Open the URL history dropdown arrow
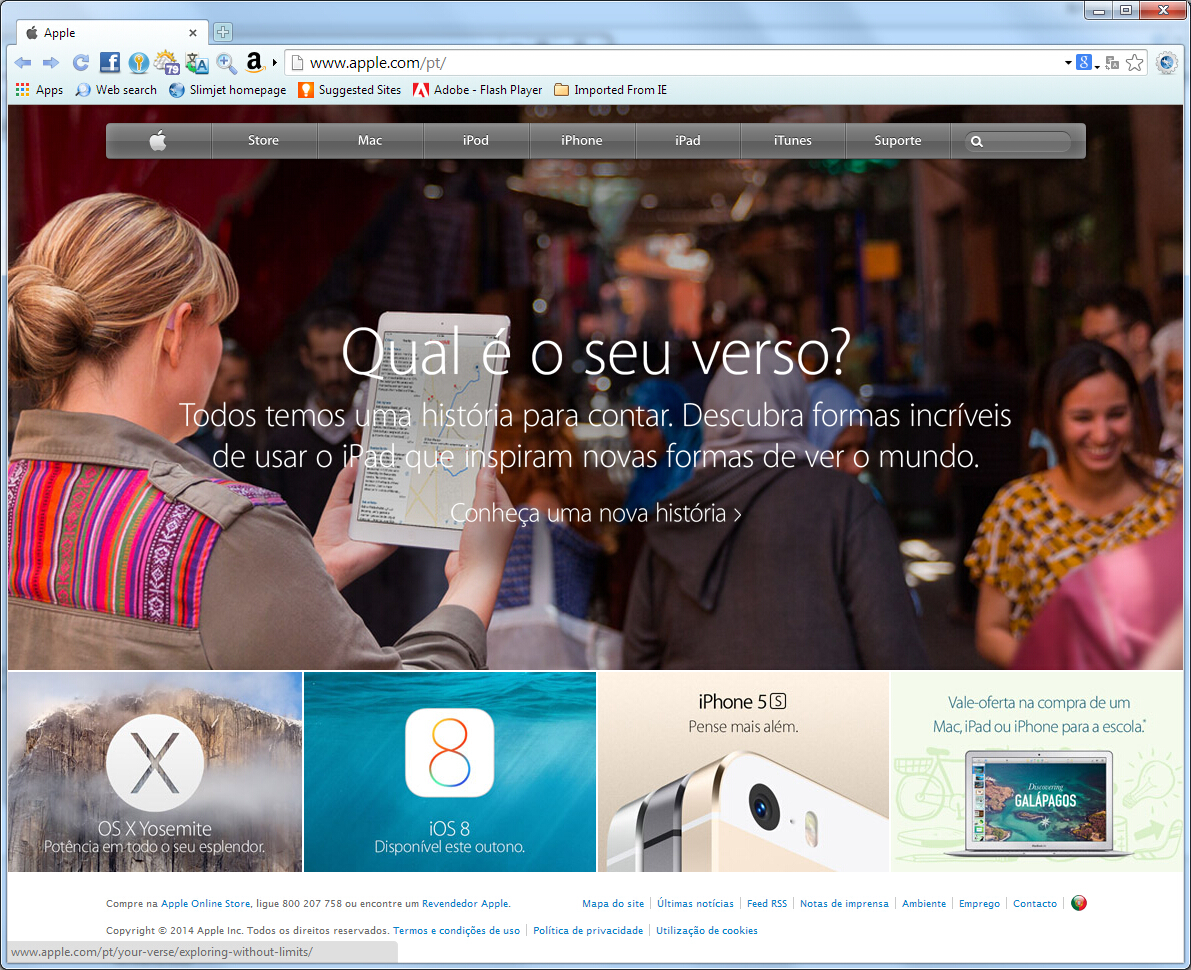Viewport: 1191px width, 970px height. click(x=1068, y=63)
